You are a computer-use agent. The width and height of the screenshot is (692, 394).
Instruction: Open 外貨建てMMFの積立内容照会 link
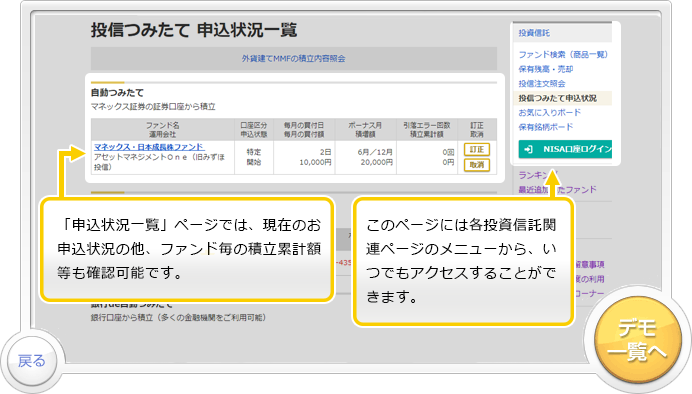[293, 58]
